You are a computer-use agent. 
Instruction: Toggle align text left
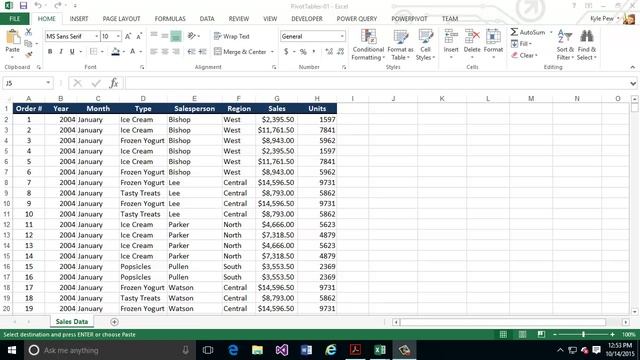(x=153, y=52)
